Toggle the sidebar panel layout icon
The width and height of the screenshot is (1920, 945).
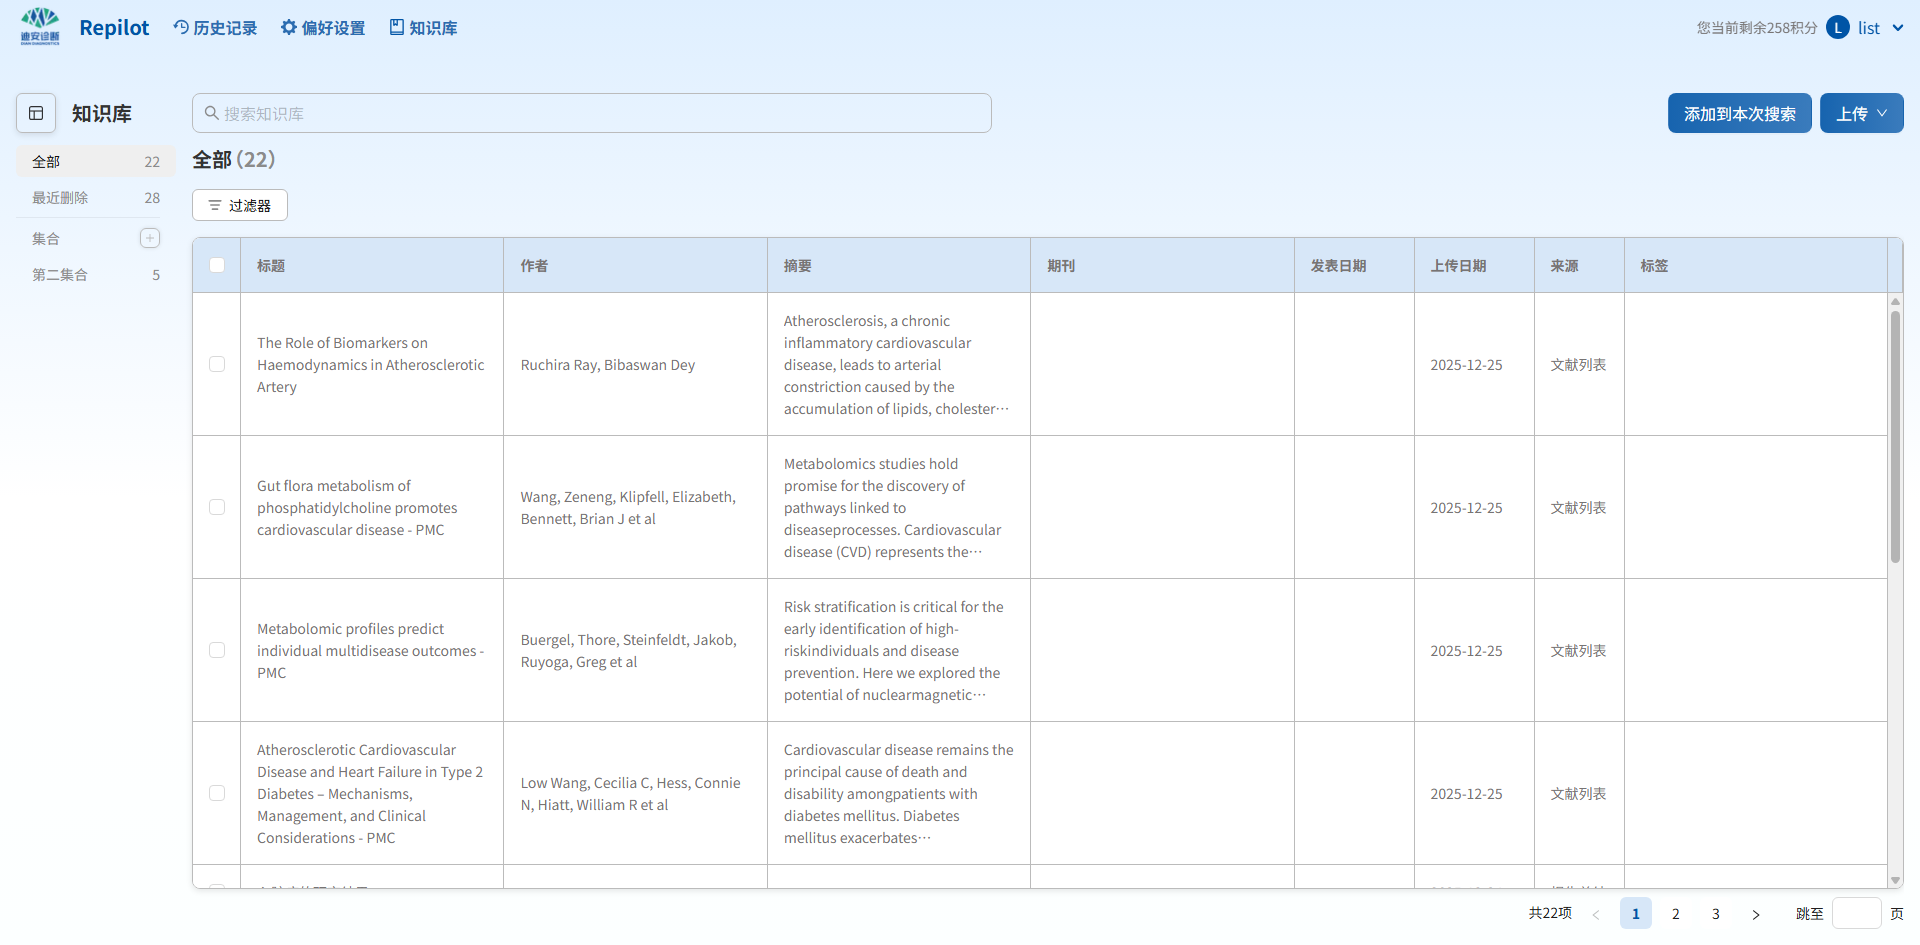click(36, 113)
